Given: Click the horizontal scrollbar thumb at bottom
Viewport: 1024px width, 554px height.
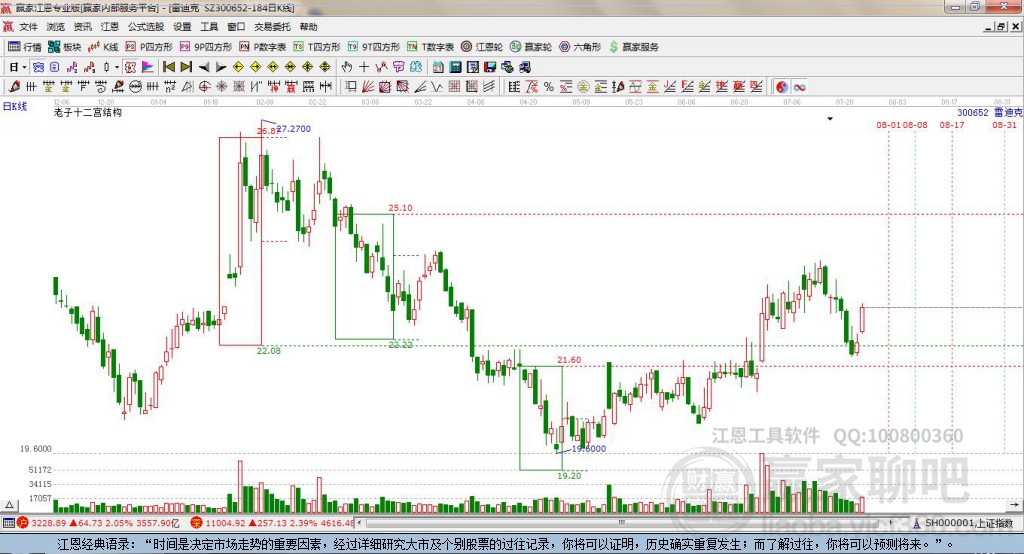Looking at the screenshot, I should pos(622,523).
